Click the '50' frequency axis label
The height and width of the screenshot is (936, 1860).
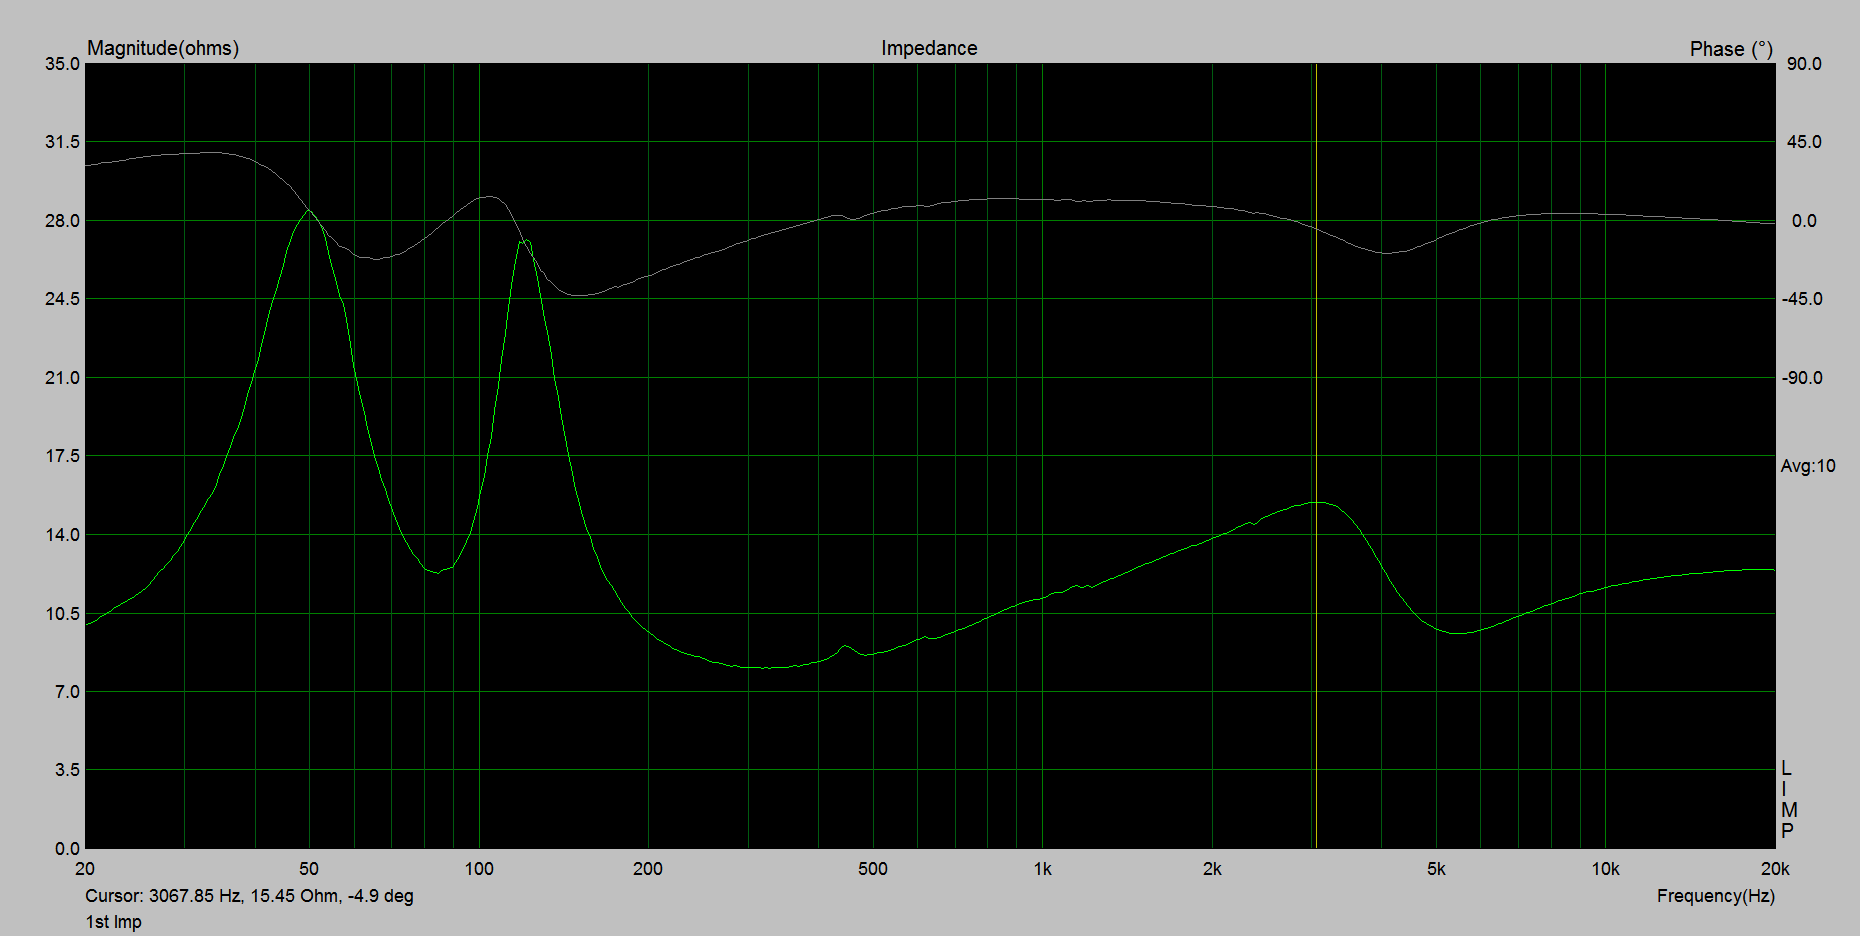pyautogui.click(x=309, y=869)
